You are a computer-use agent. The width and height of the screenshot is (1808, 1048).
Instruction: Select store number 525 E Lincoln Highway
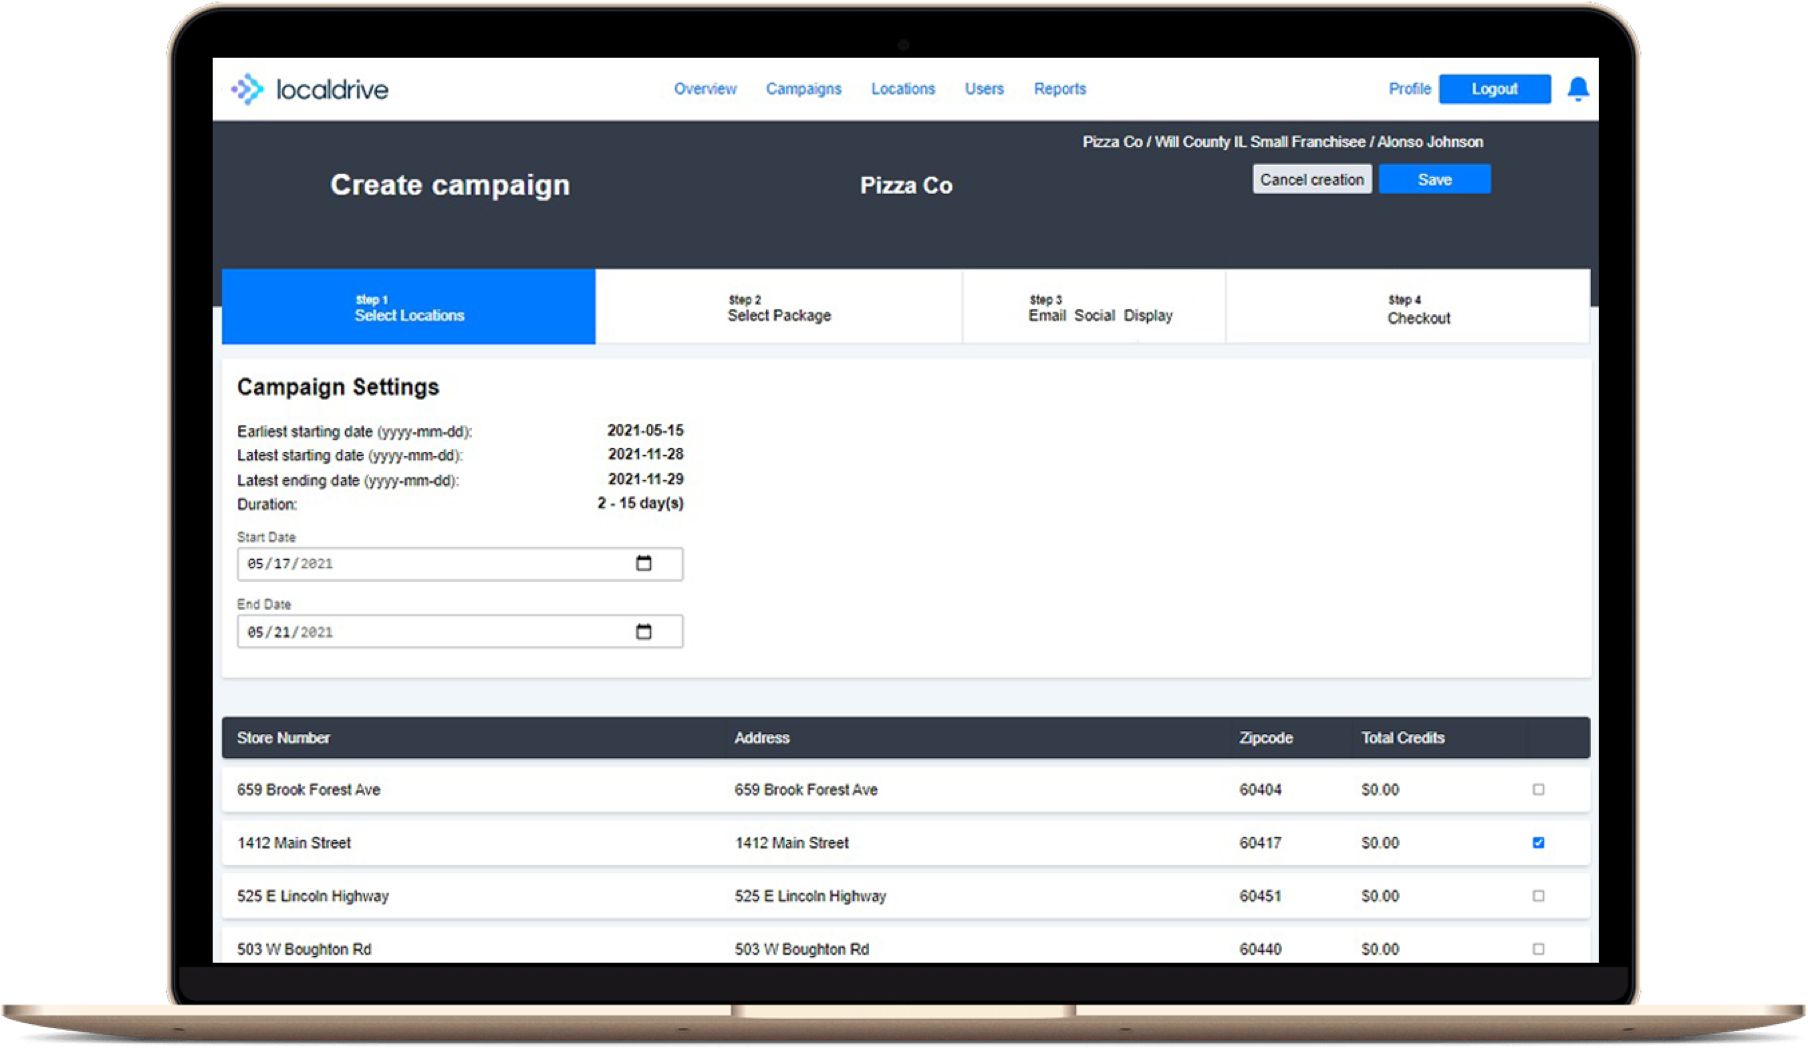click(313, 895)
